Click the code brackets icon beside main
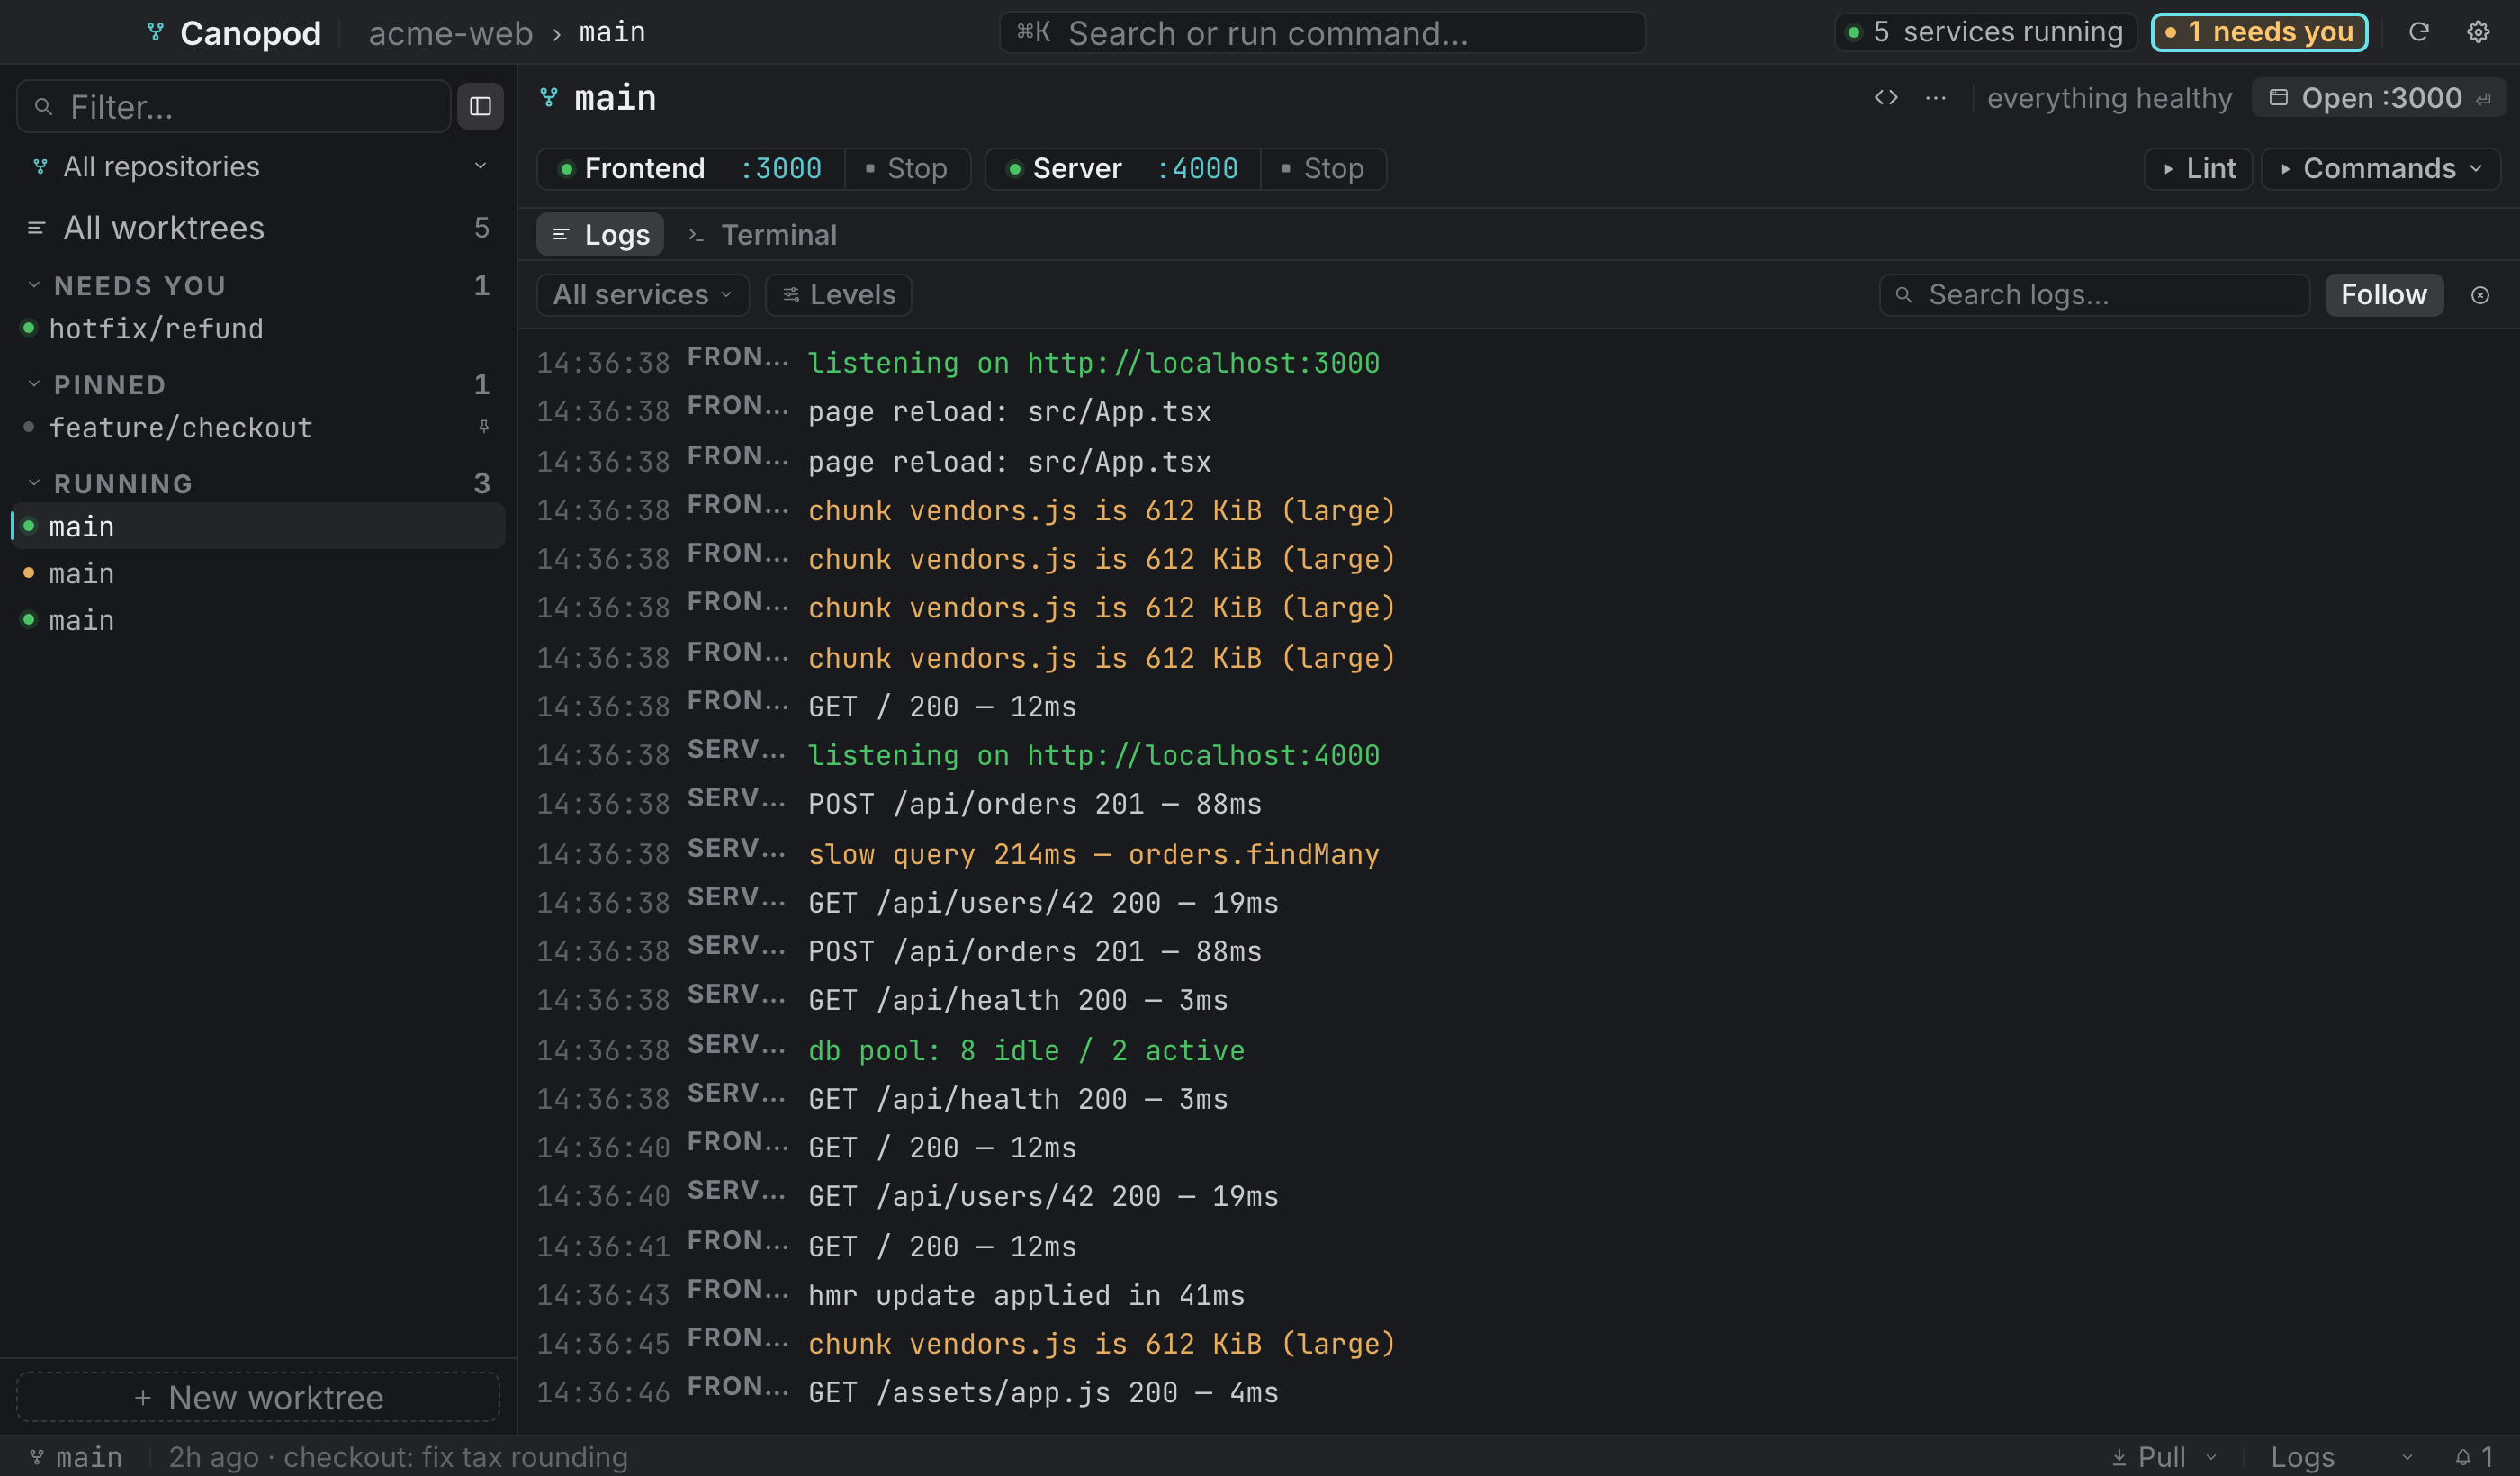The image size is (2520, 1476). coord(1886,98)
